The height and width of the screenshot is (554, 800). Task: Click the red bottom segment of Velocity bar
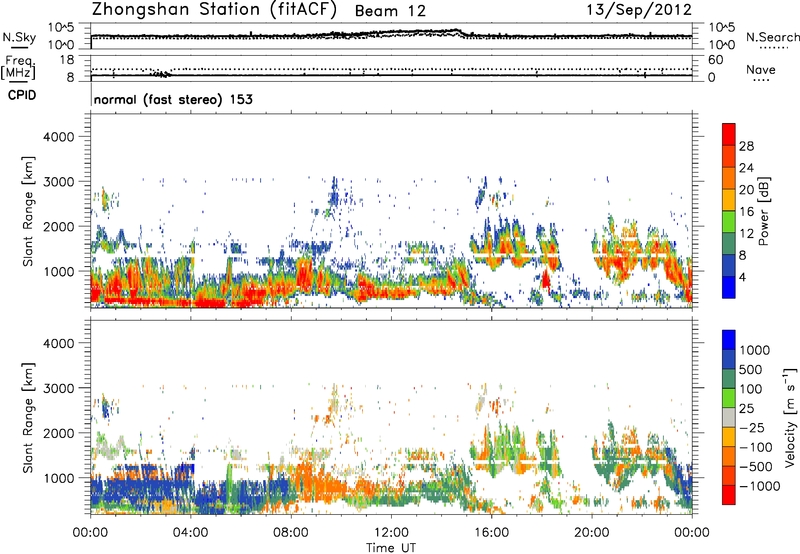point(729,495)
